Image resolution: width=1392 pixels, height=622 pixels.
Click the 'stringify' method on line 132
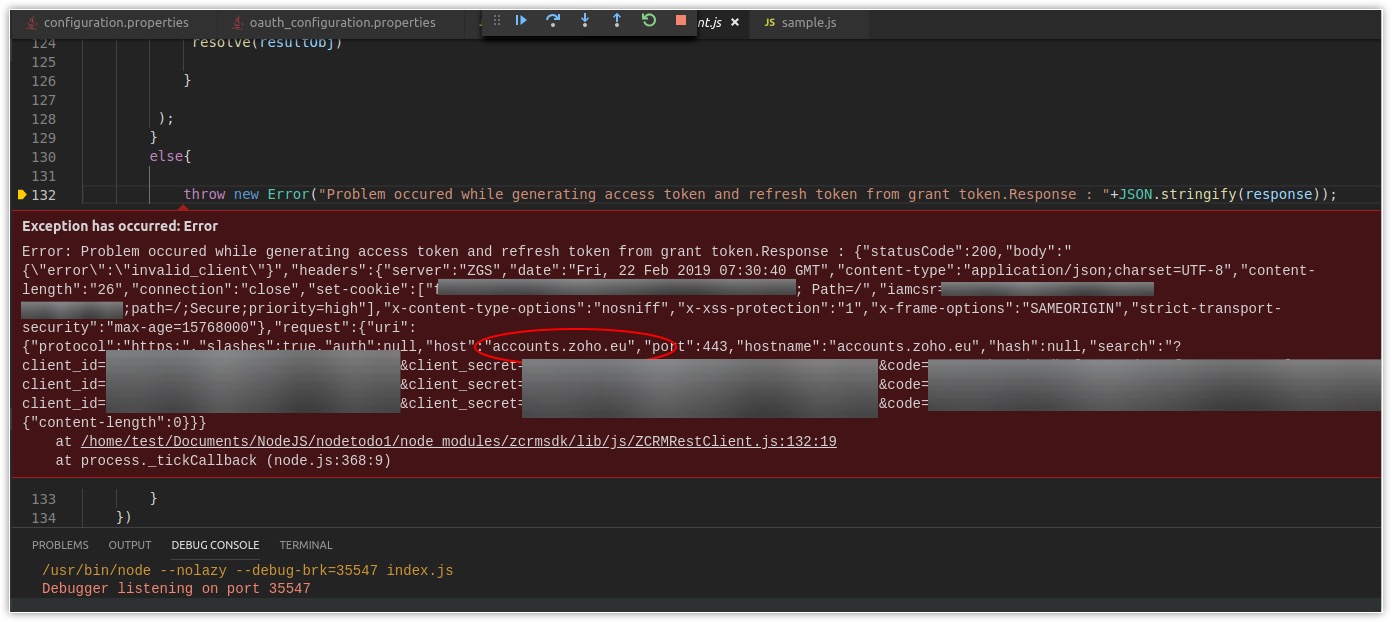(1199, 194)
